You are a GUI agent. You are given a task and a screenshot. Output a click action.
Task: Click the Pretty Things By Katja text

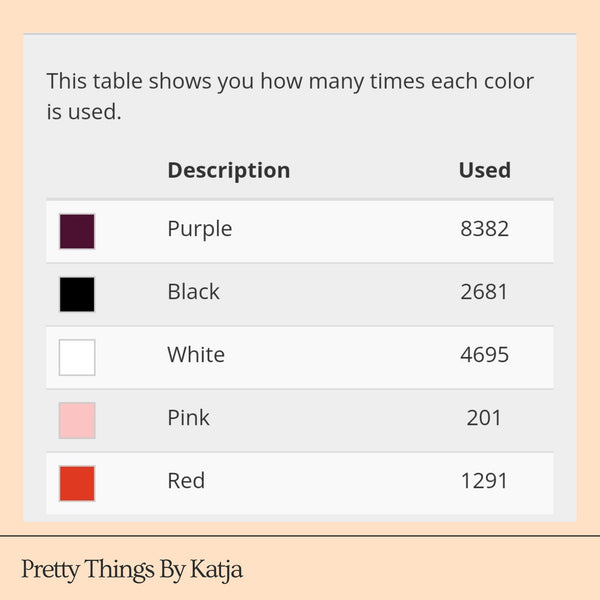click(132, 570)
